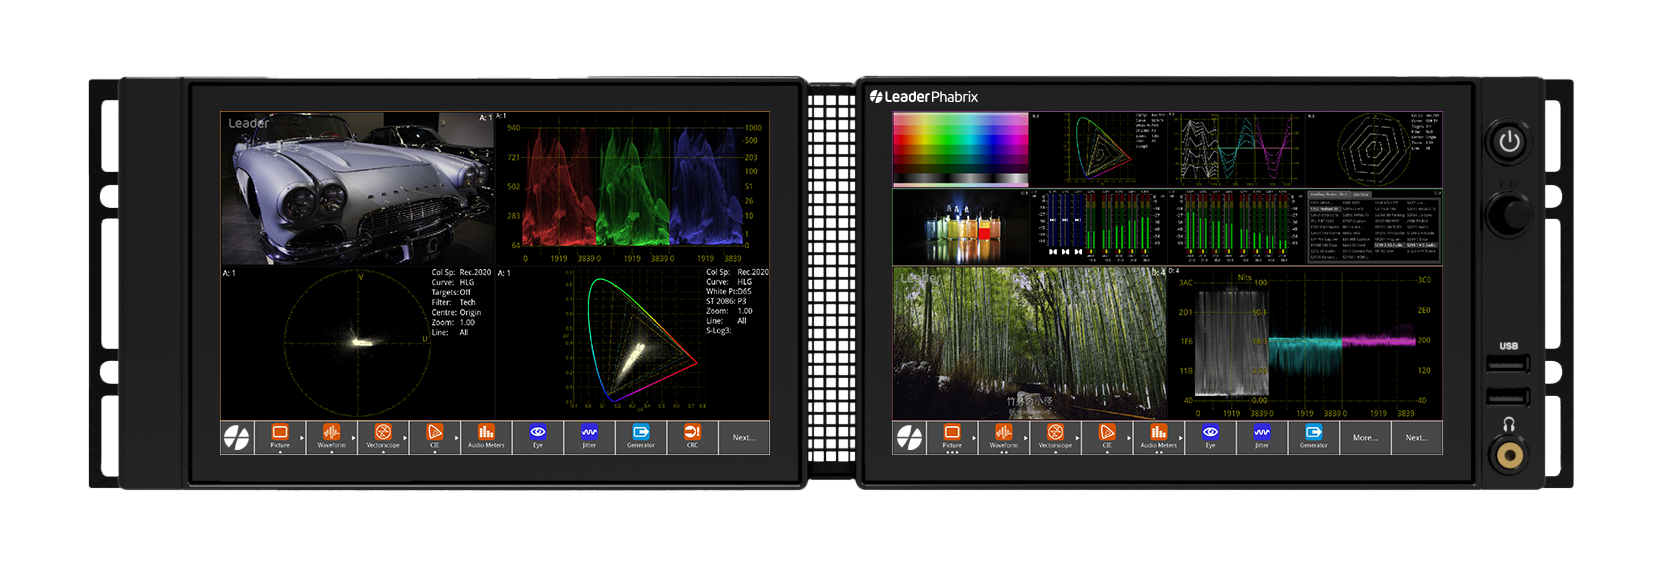Click Next... on the left display toolbar
Screen dimensions: 1665x563
click(x=743, y=438)
